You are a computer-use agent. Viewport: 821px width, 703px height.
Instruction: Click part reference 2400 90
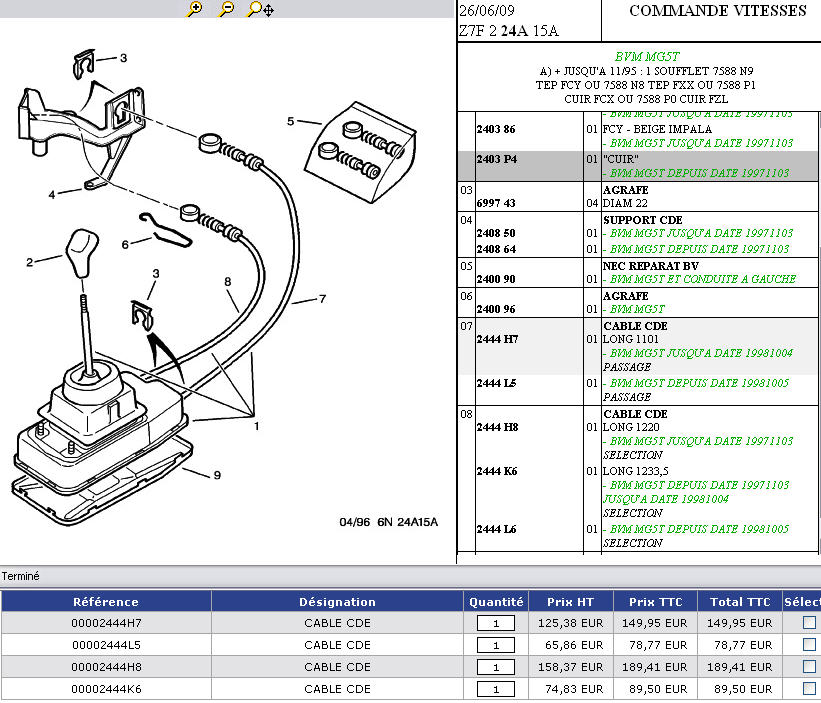click(497, 279)
